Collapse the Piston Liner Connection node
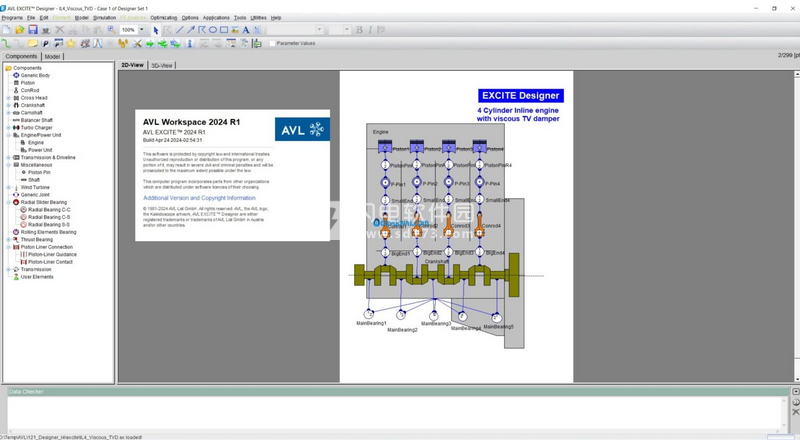 tap(9, 247)
